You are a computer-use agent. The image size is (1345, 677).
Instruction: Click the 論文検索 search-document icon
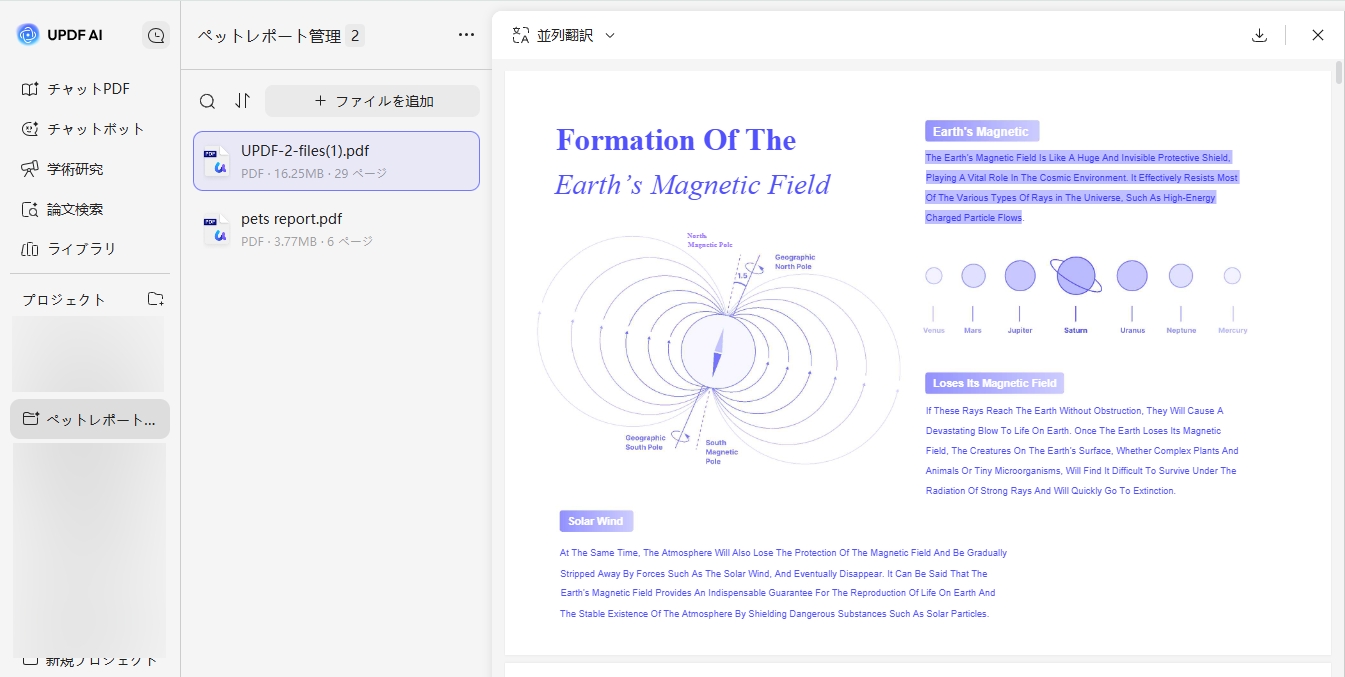(x=30, y=209)
